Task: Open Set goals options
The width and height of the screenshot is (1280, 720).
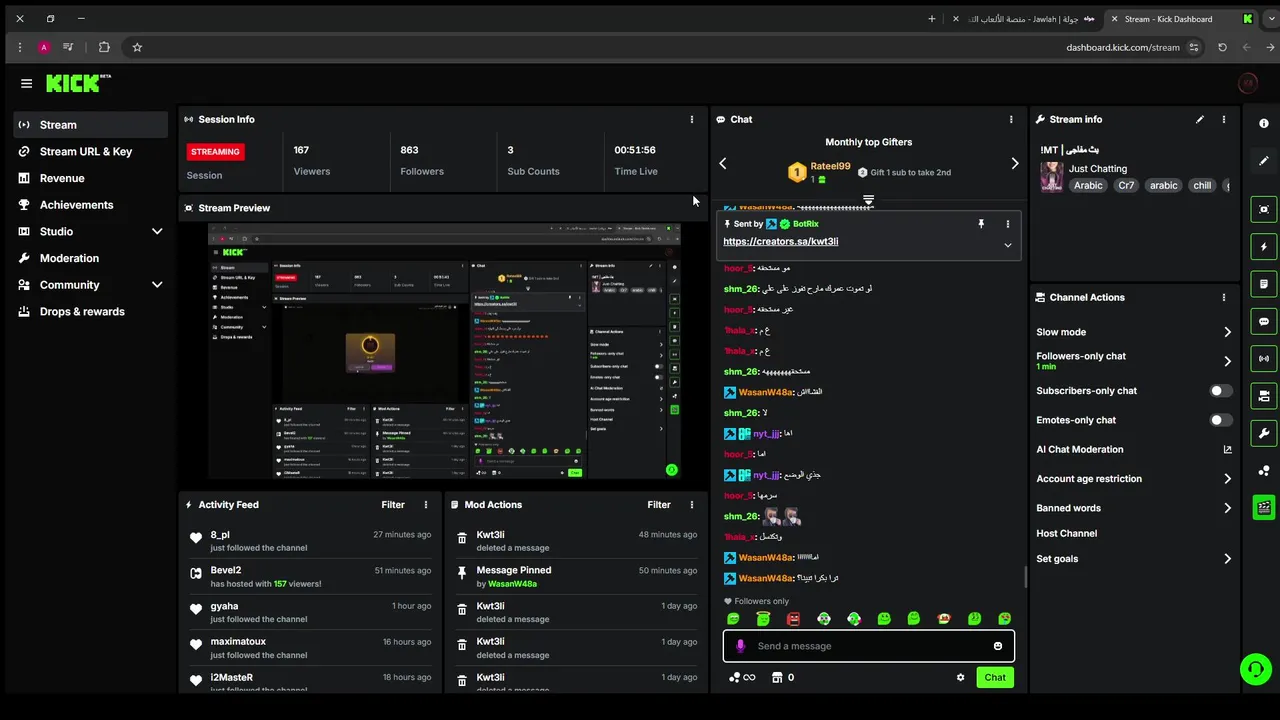Action: tap(1134, 559)
